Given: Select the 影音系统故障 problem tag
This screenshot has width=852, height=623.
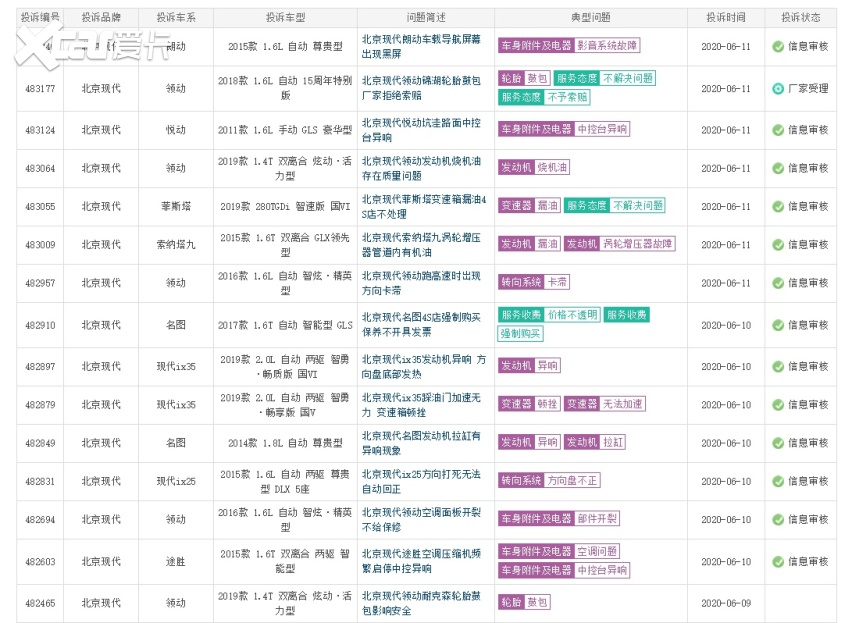Looking at the screenshot, I should click(x=607, y=46).
